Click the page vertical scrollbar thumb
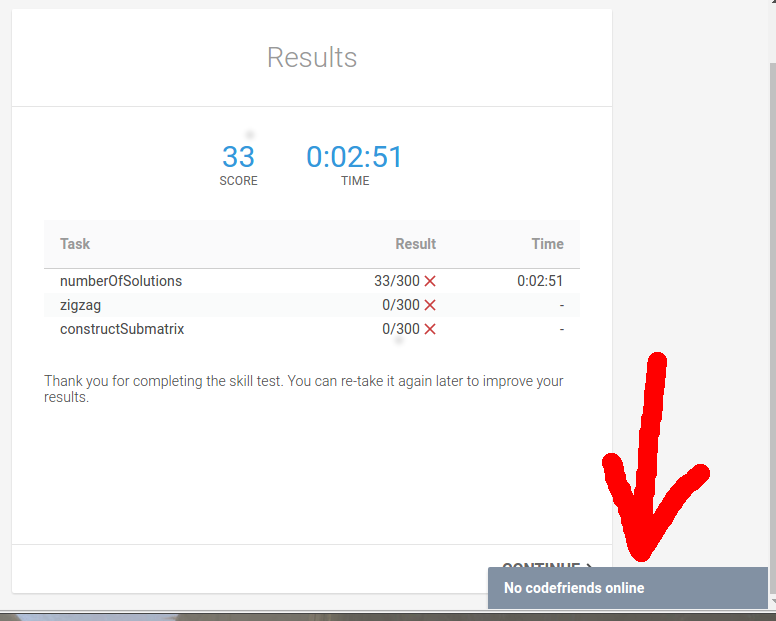 (772, 329)
